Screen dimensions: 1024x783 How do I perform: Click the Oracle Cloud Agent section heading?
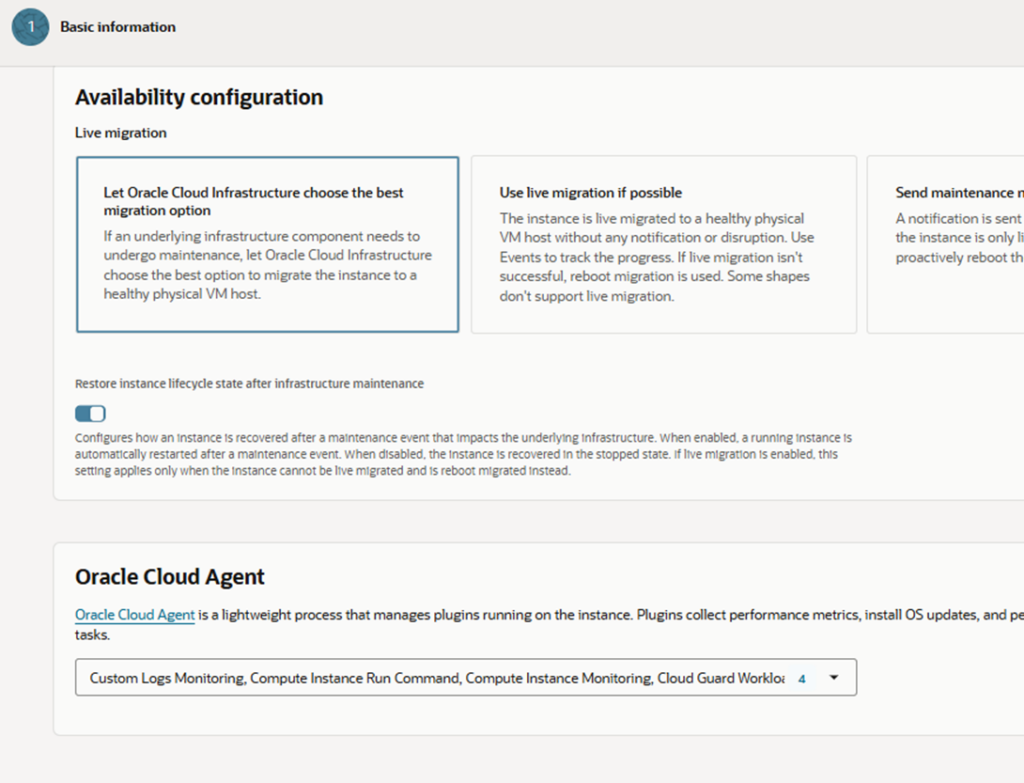(170, 577)
